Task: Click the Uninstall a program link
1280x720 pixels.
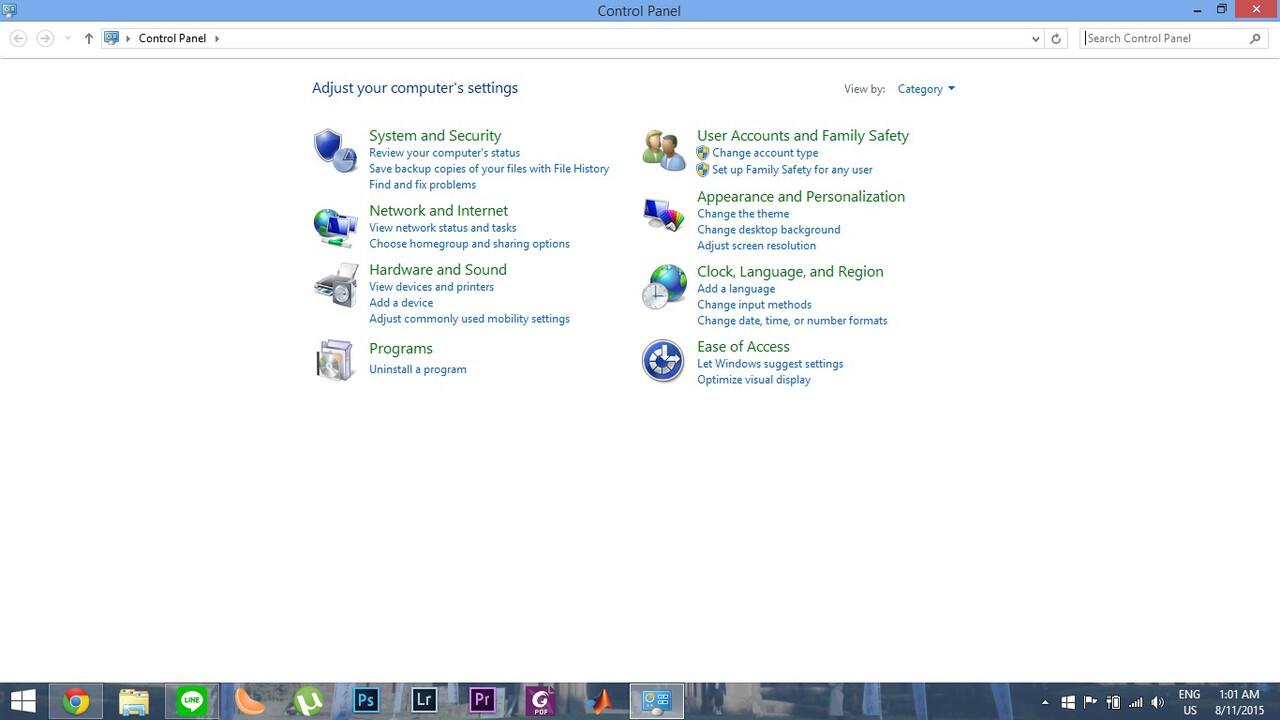Action: pos(417,370)
